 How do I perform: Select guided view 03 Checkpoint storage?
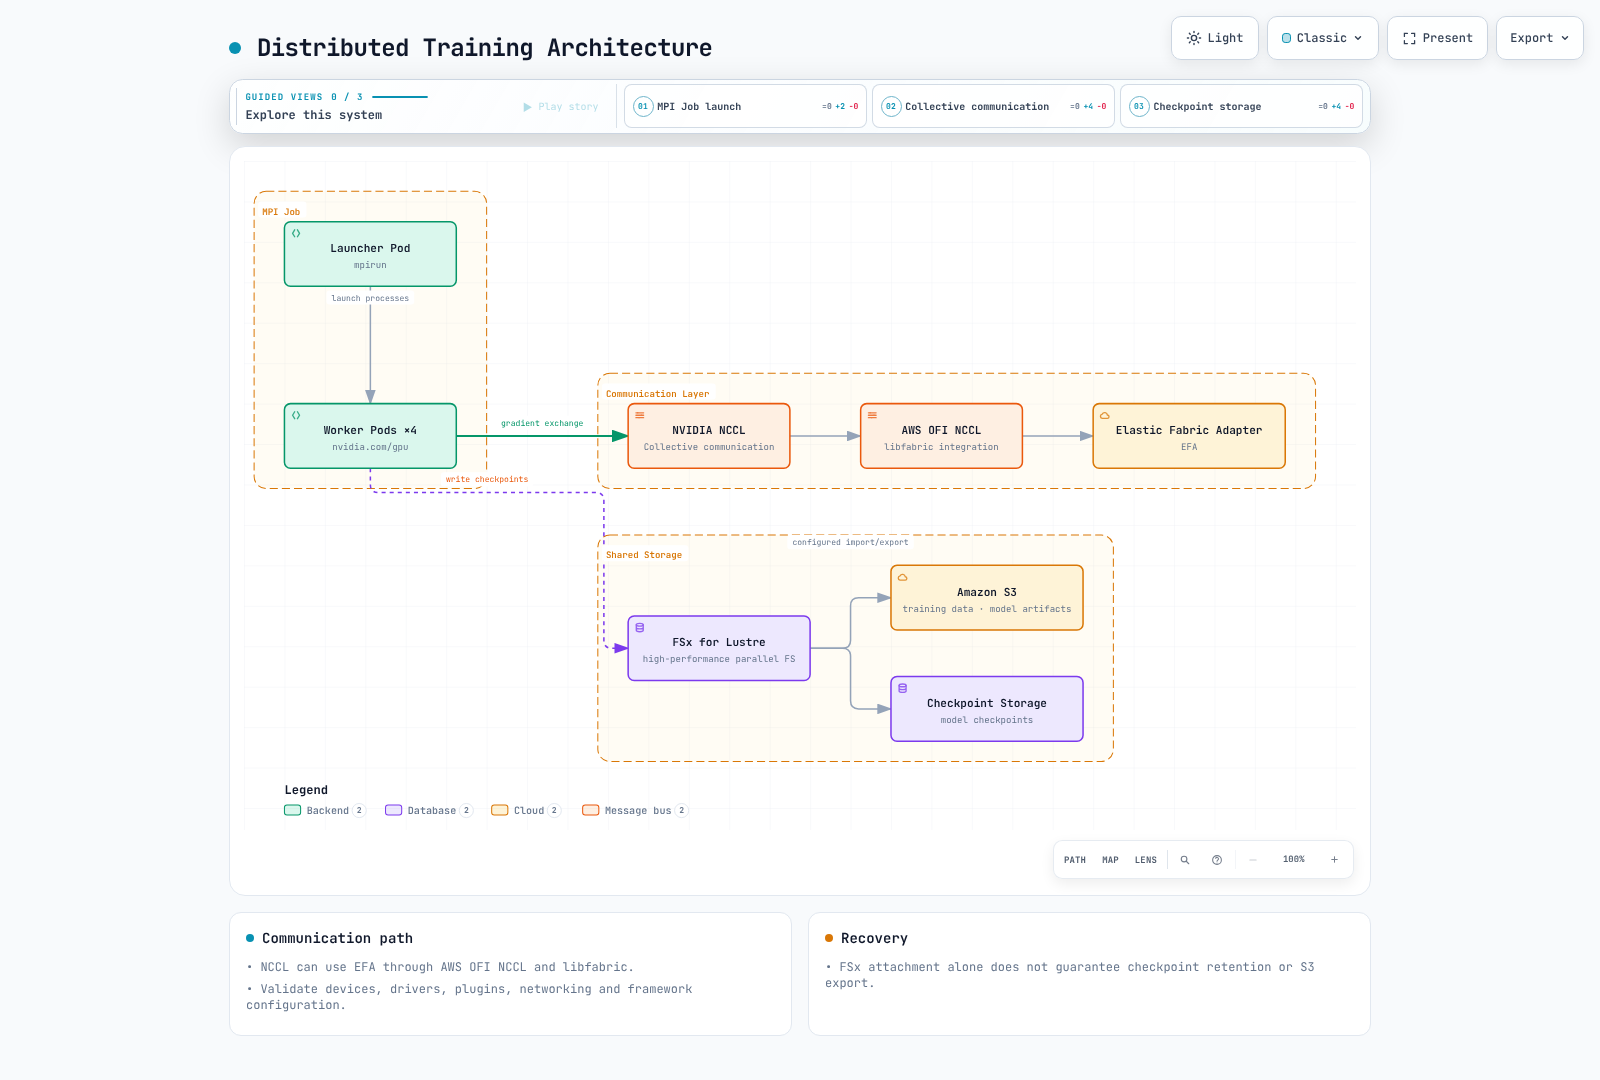tap(1241, 106)
